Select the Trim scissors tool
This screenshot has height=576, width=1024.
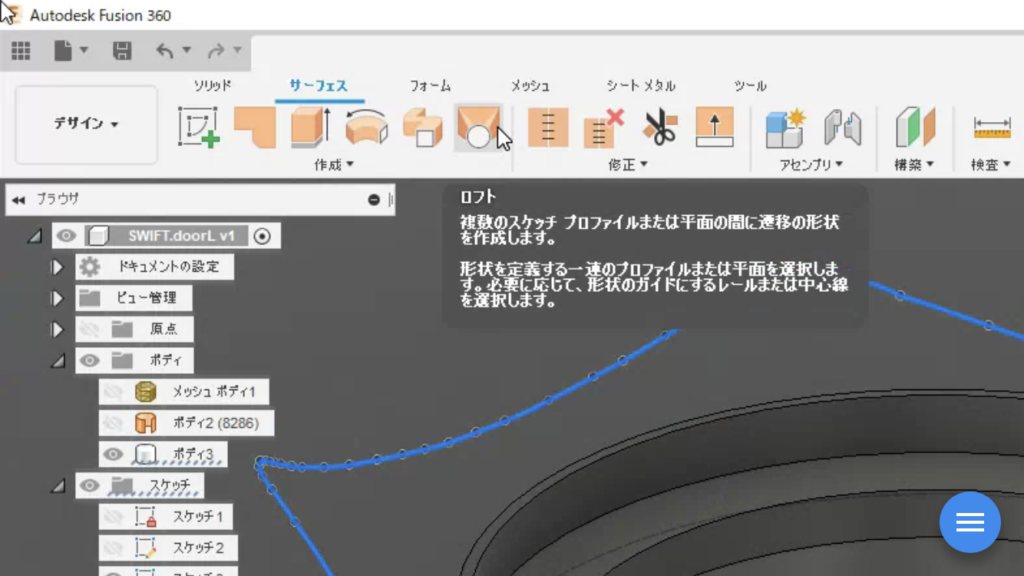click(660, 127)
